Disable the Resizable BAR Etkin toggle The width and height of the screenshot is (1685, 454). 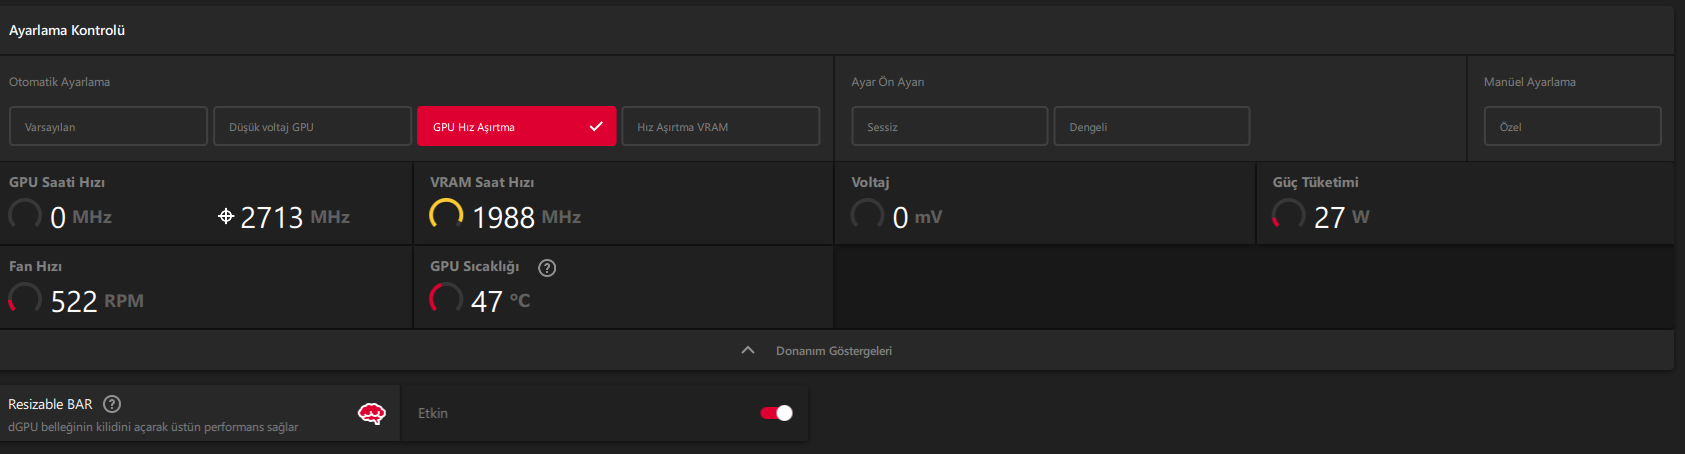click(x=776, y=413)
